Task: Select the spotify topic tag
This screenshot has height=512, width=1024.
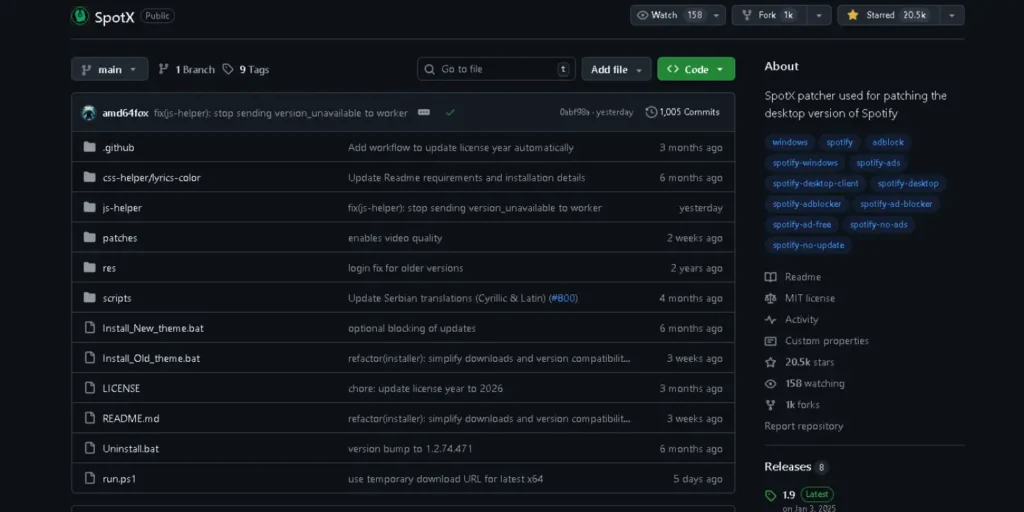Action: [839, 142]
